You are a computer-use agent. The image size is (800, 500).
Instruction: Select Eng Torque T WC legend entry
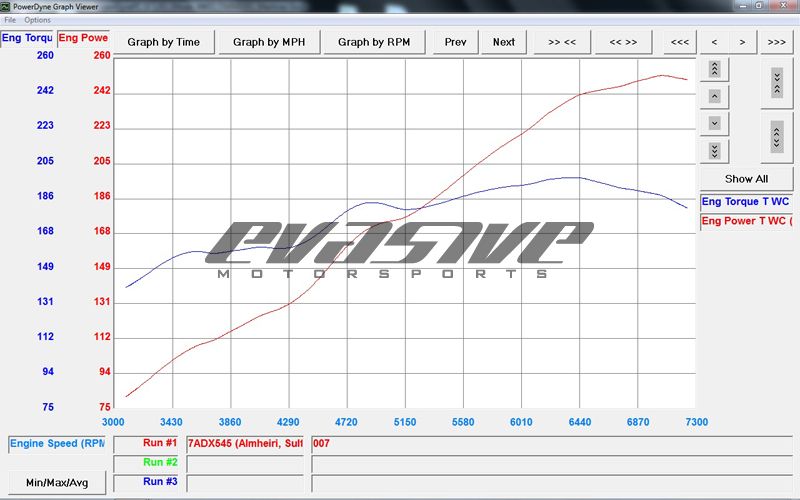(746, 202)
